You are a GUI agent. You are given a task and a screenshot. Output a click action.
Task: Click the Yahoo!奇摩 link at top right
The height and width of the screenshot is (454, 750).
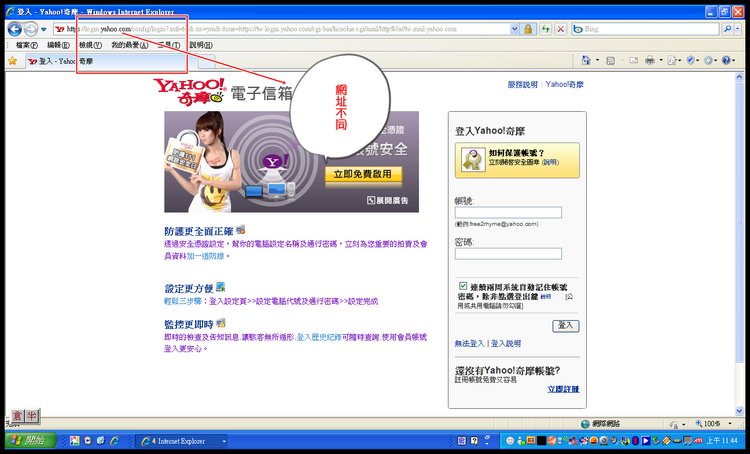click(x=564, y=85)
